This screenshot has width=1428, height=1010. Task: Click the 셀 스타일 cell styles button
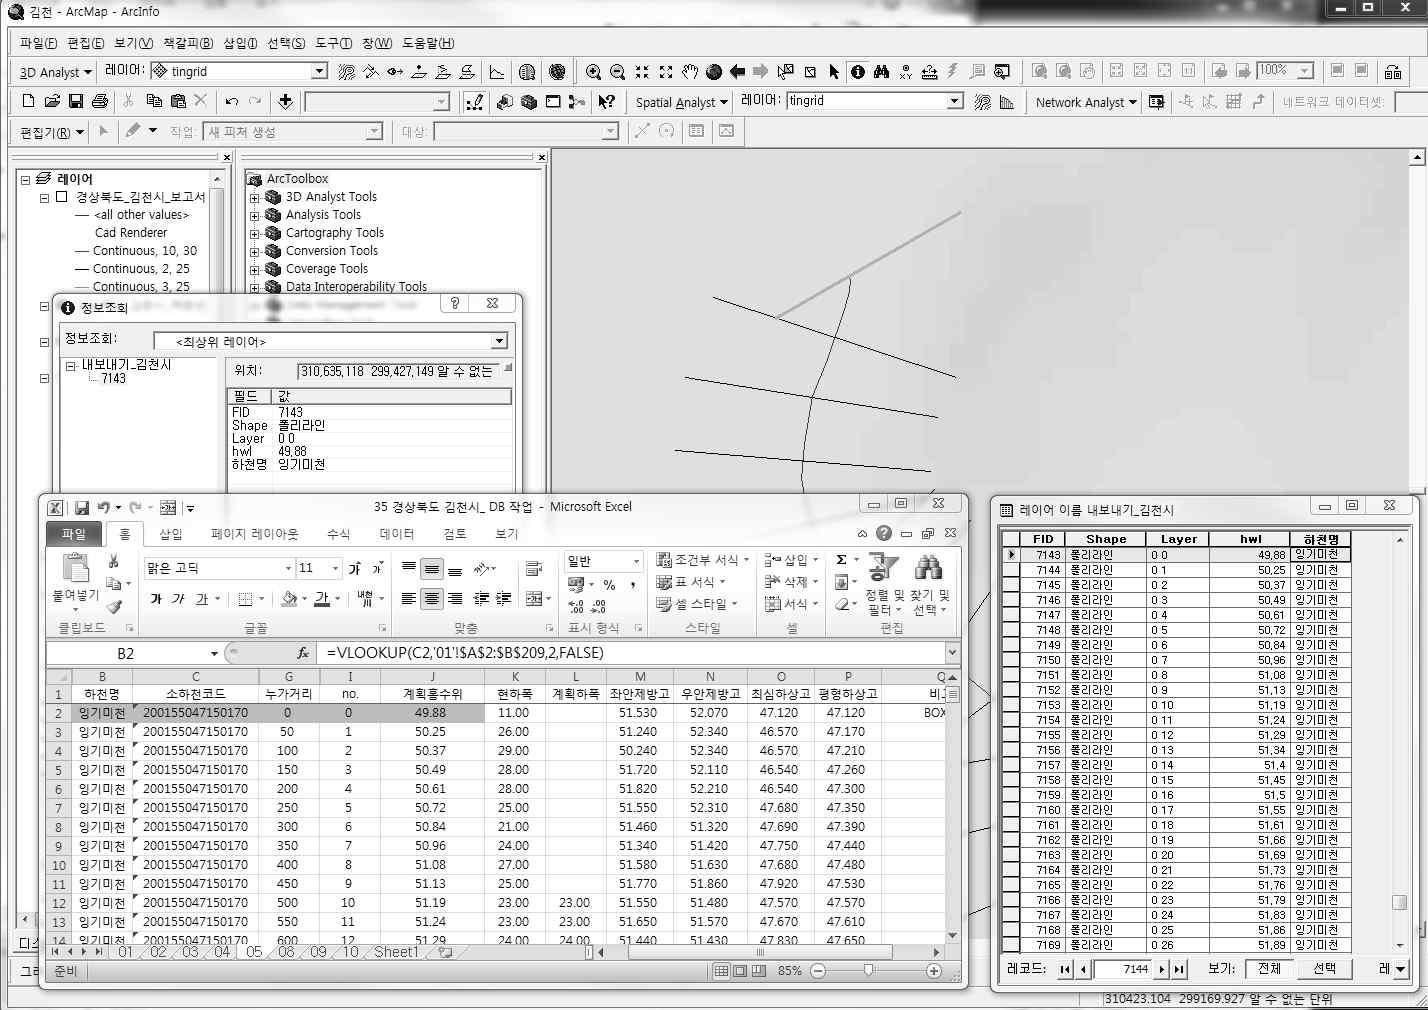[x=695, y=604]
